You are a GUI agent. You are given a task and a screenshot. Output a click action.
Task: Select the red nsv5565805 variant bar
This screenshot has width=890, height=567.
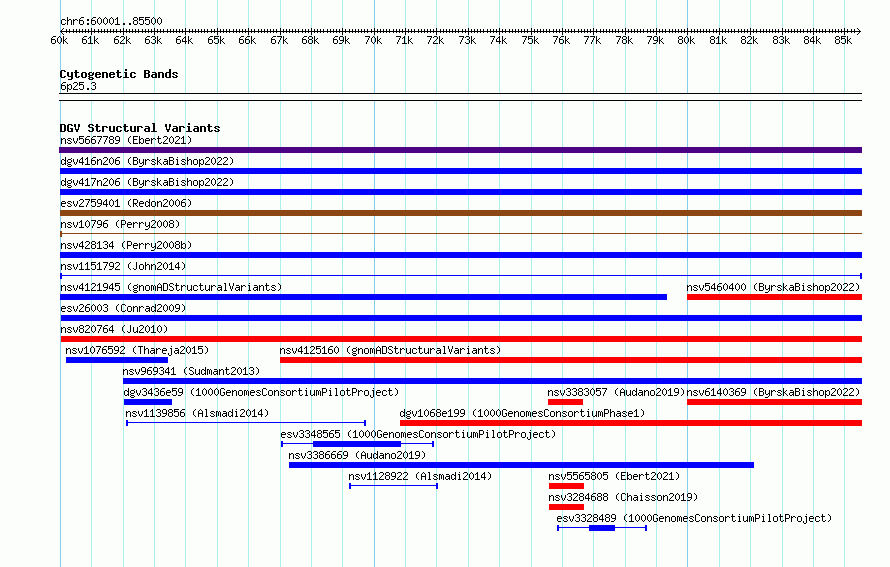(566, 486)
